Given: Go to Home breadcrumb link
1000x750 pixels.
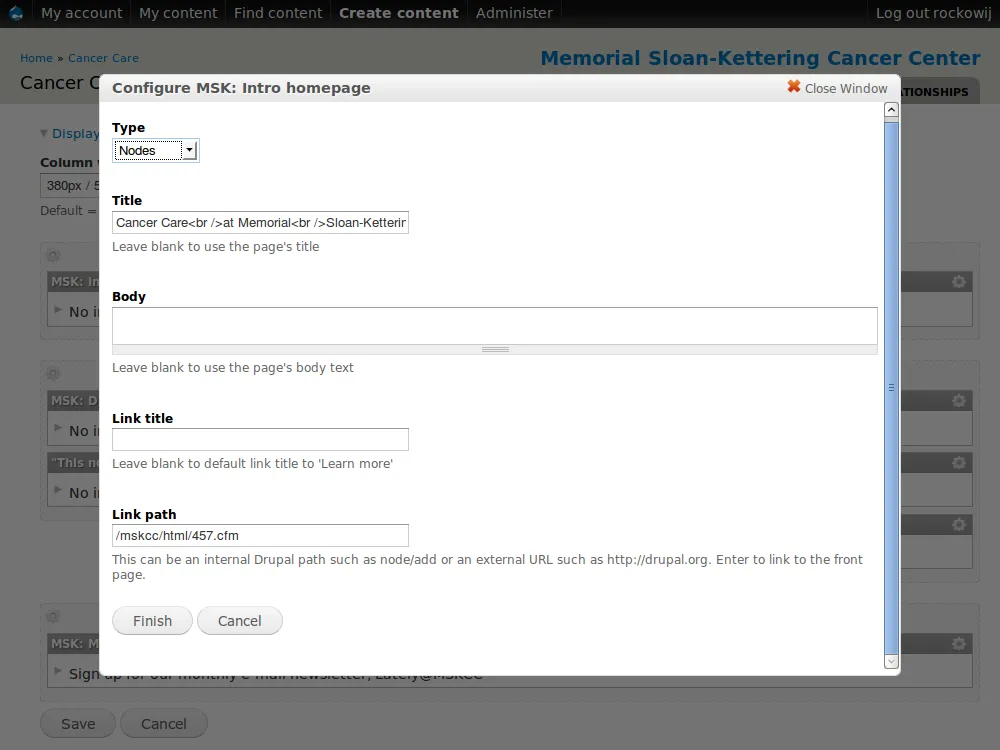Looking at the screenshot, I should [x=36, y=58].
